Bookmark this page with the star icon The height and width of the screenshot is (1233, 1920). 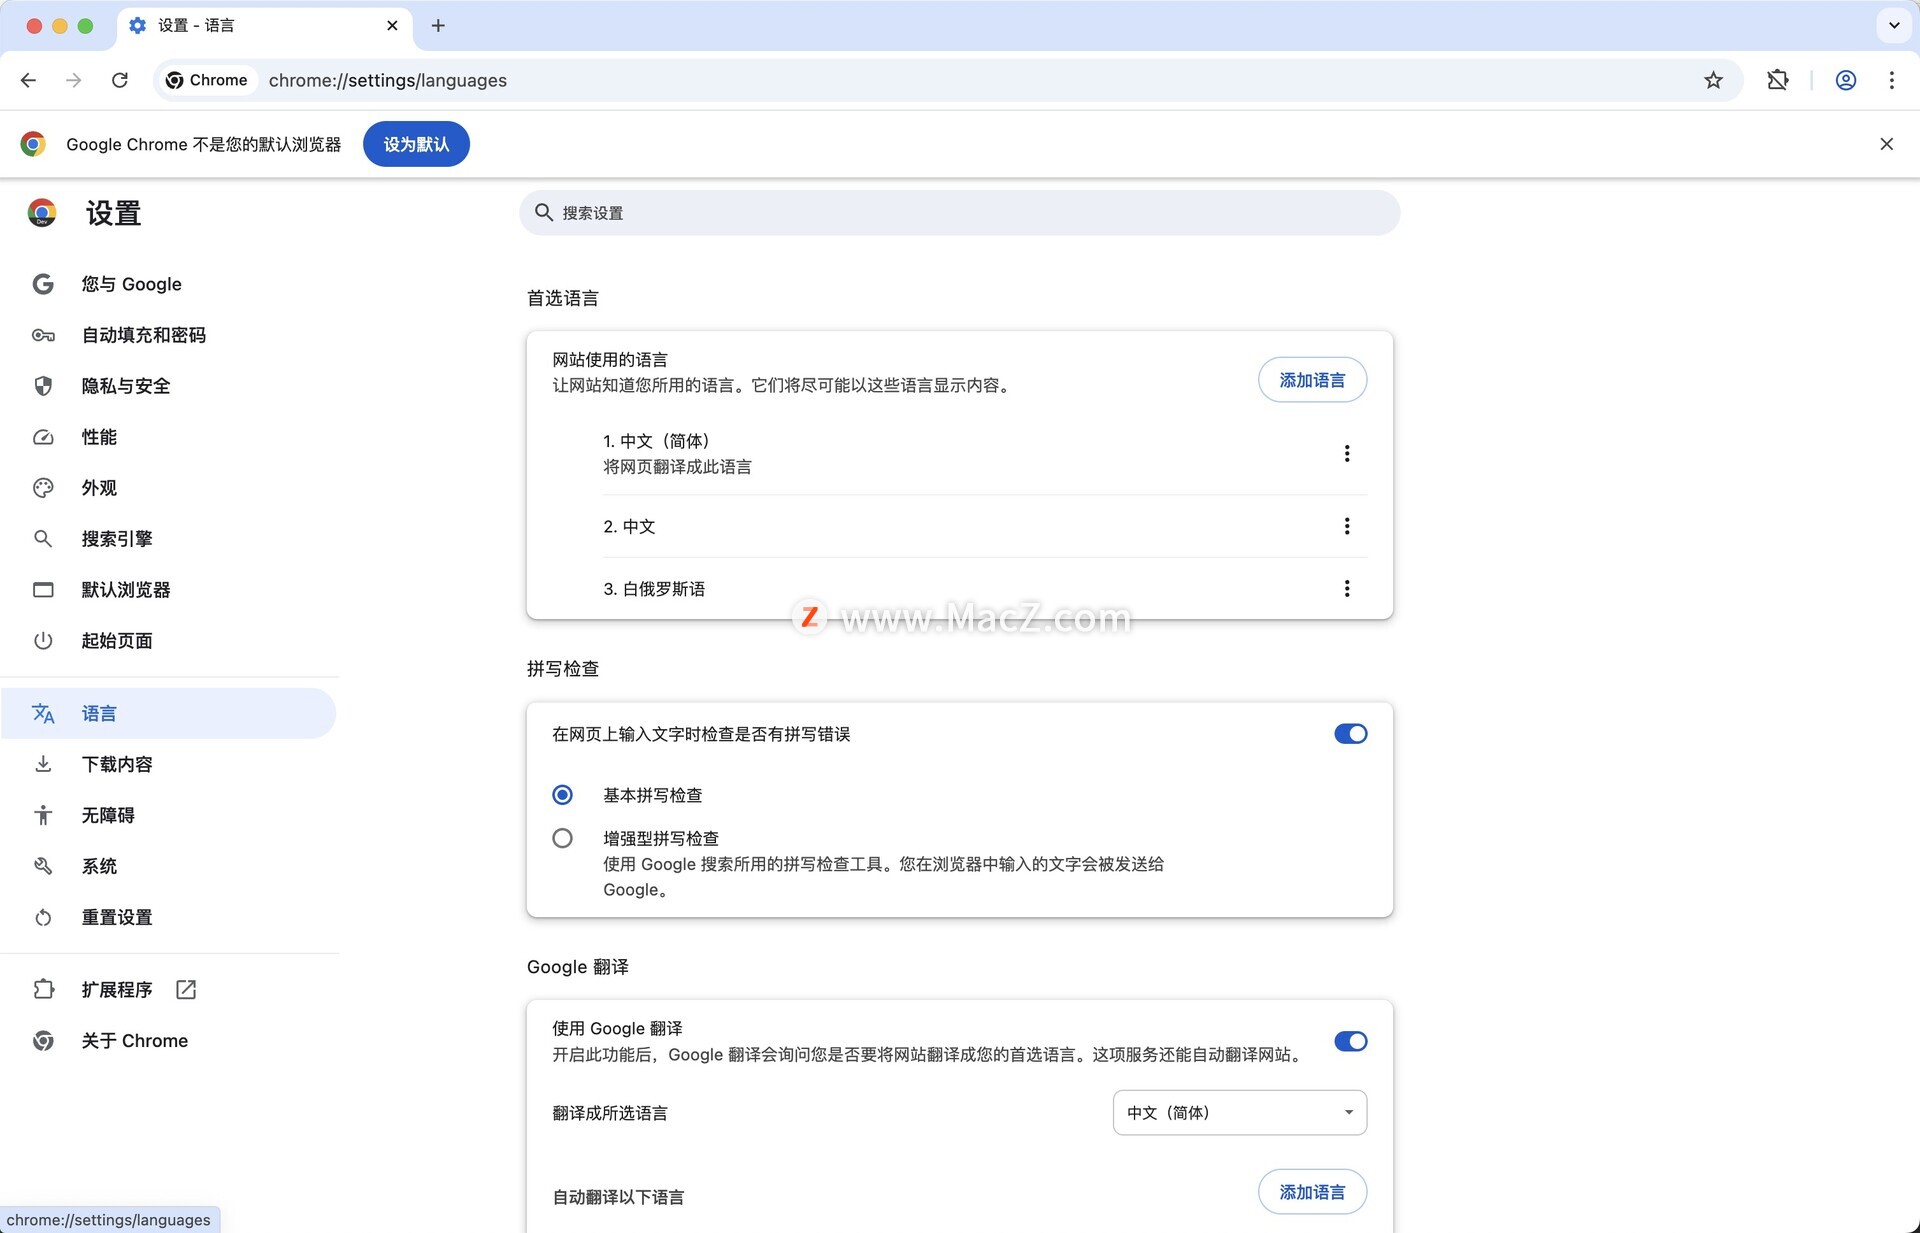coord(1713,80)
